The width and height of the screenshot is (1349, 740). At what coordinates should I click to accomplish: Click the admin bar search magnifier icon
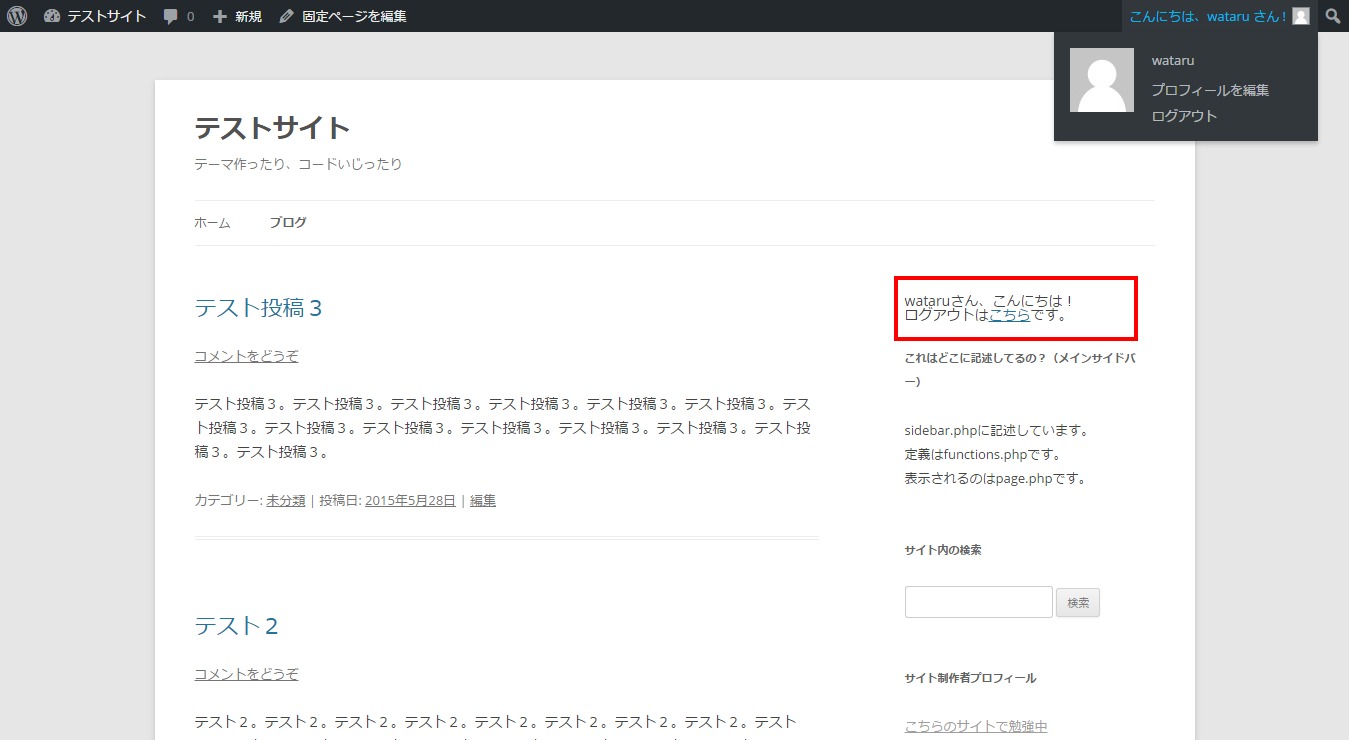pyautogui.click(x=1333, y=16)
